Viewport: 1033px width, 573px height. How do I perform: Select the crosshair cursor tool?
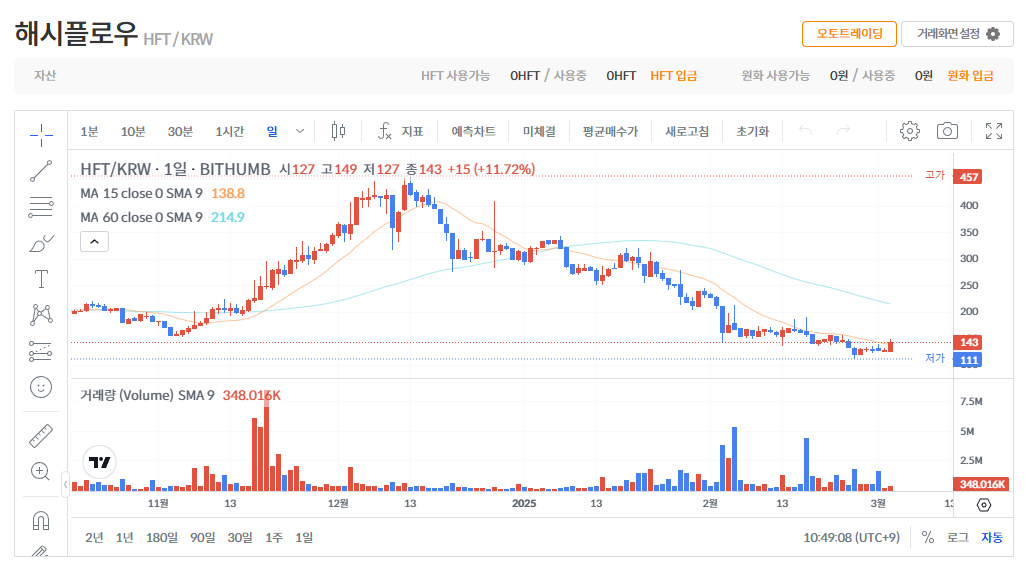coord(41,135)
